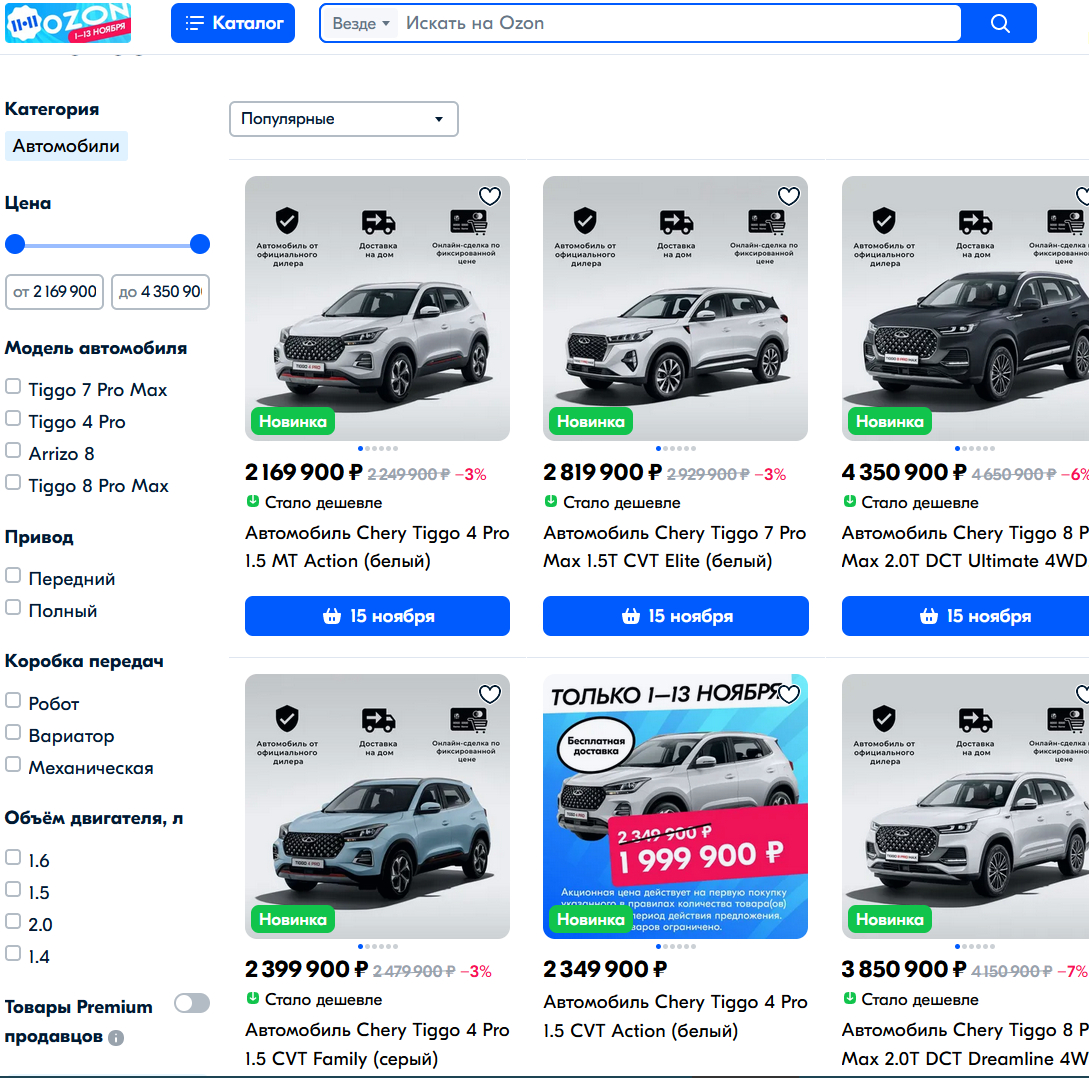1089x1078 pixels.
Task: Add Tiggo 7 Pro Max Elite to favorites
Action: point(788,197)
